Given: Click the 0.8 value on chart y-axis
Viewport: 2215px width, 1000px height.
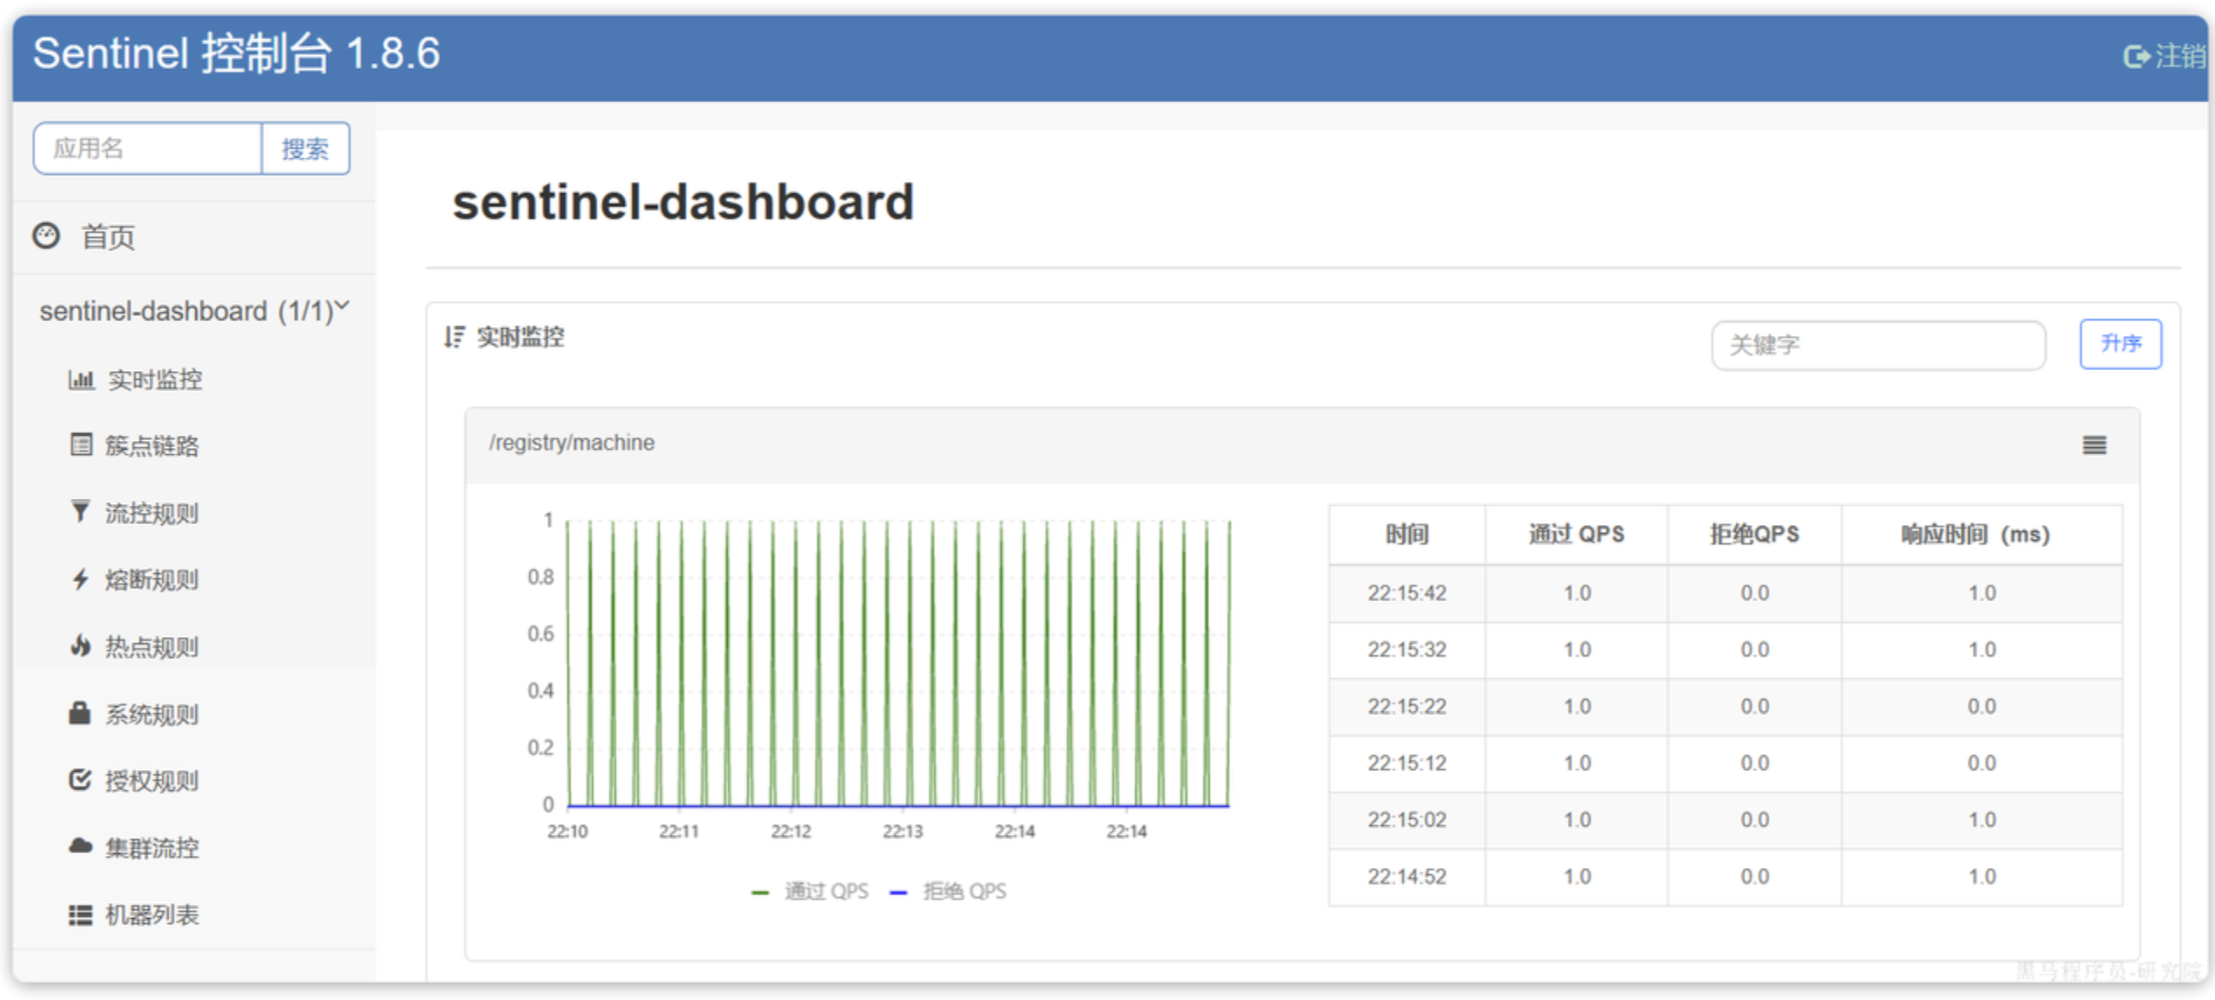Looking at the screenshot, I should pyautogui.click(x=541, y=577).
